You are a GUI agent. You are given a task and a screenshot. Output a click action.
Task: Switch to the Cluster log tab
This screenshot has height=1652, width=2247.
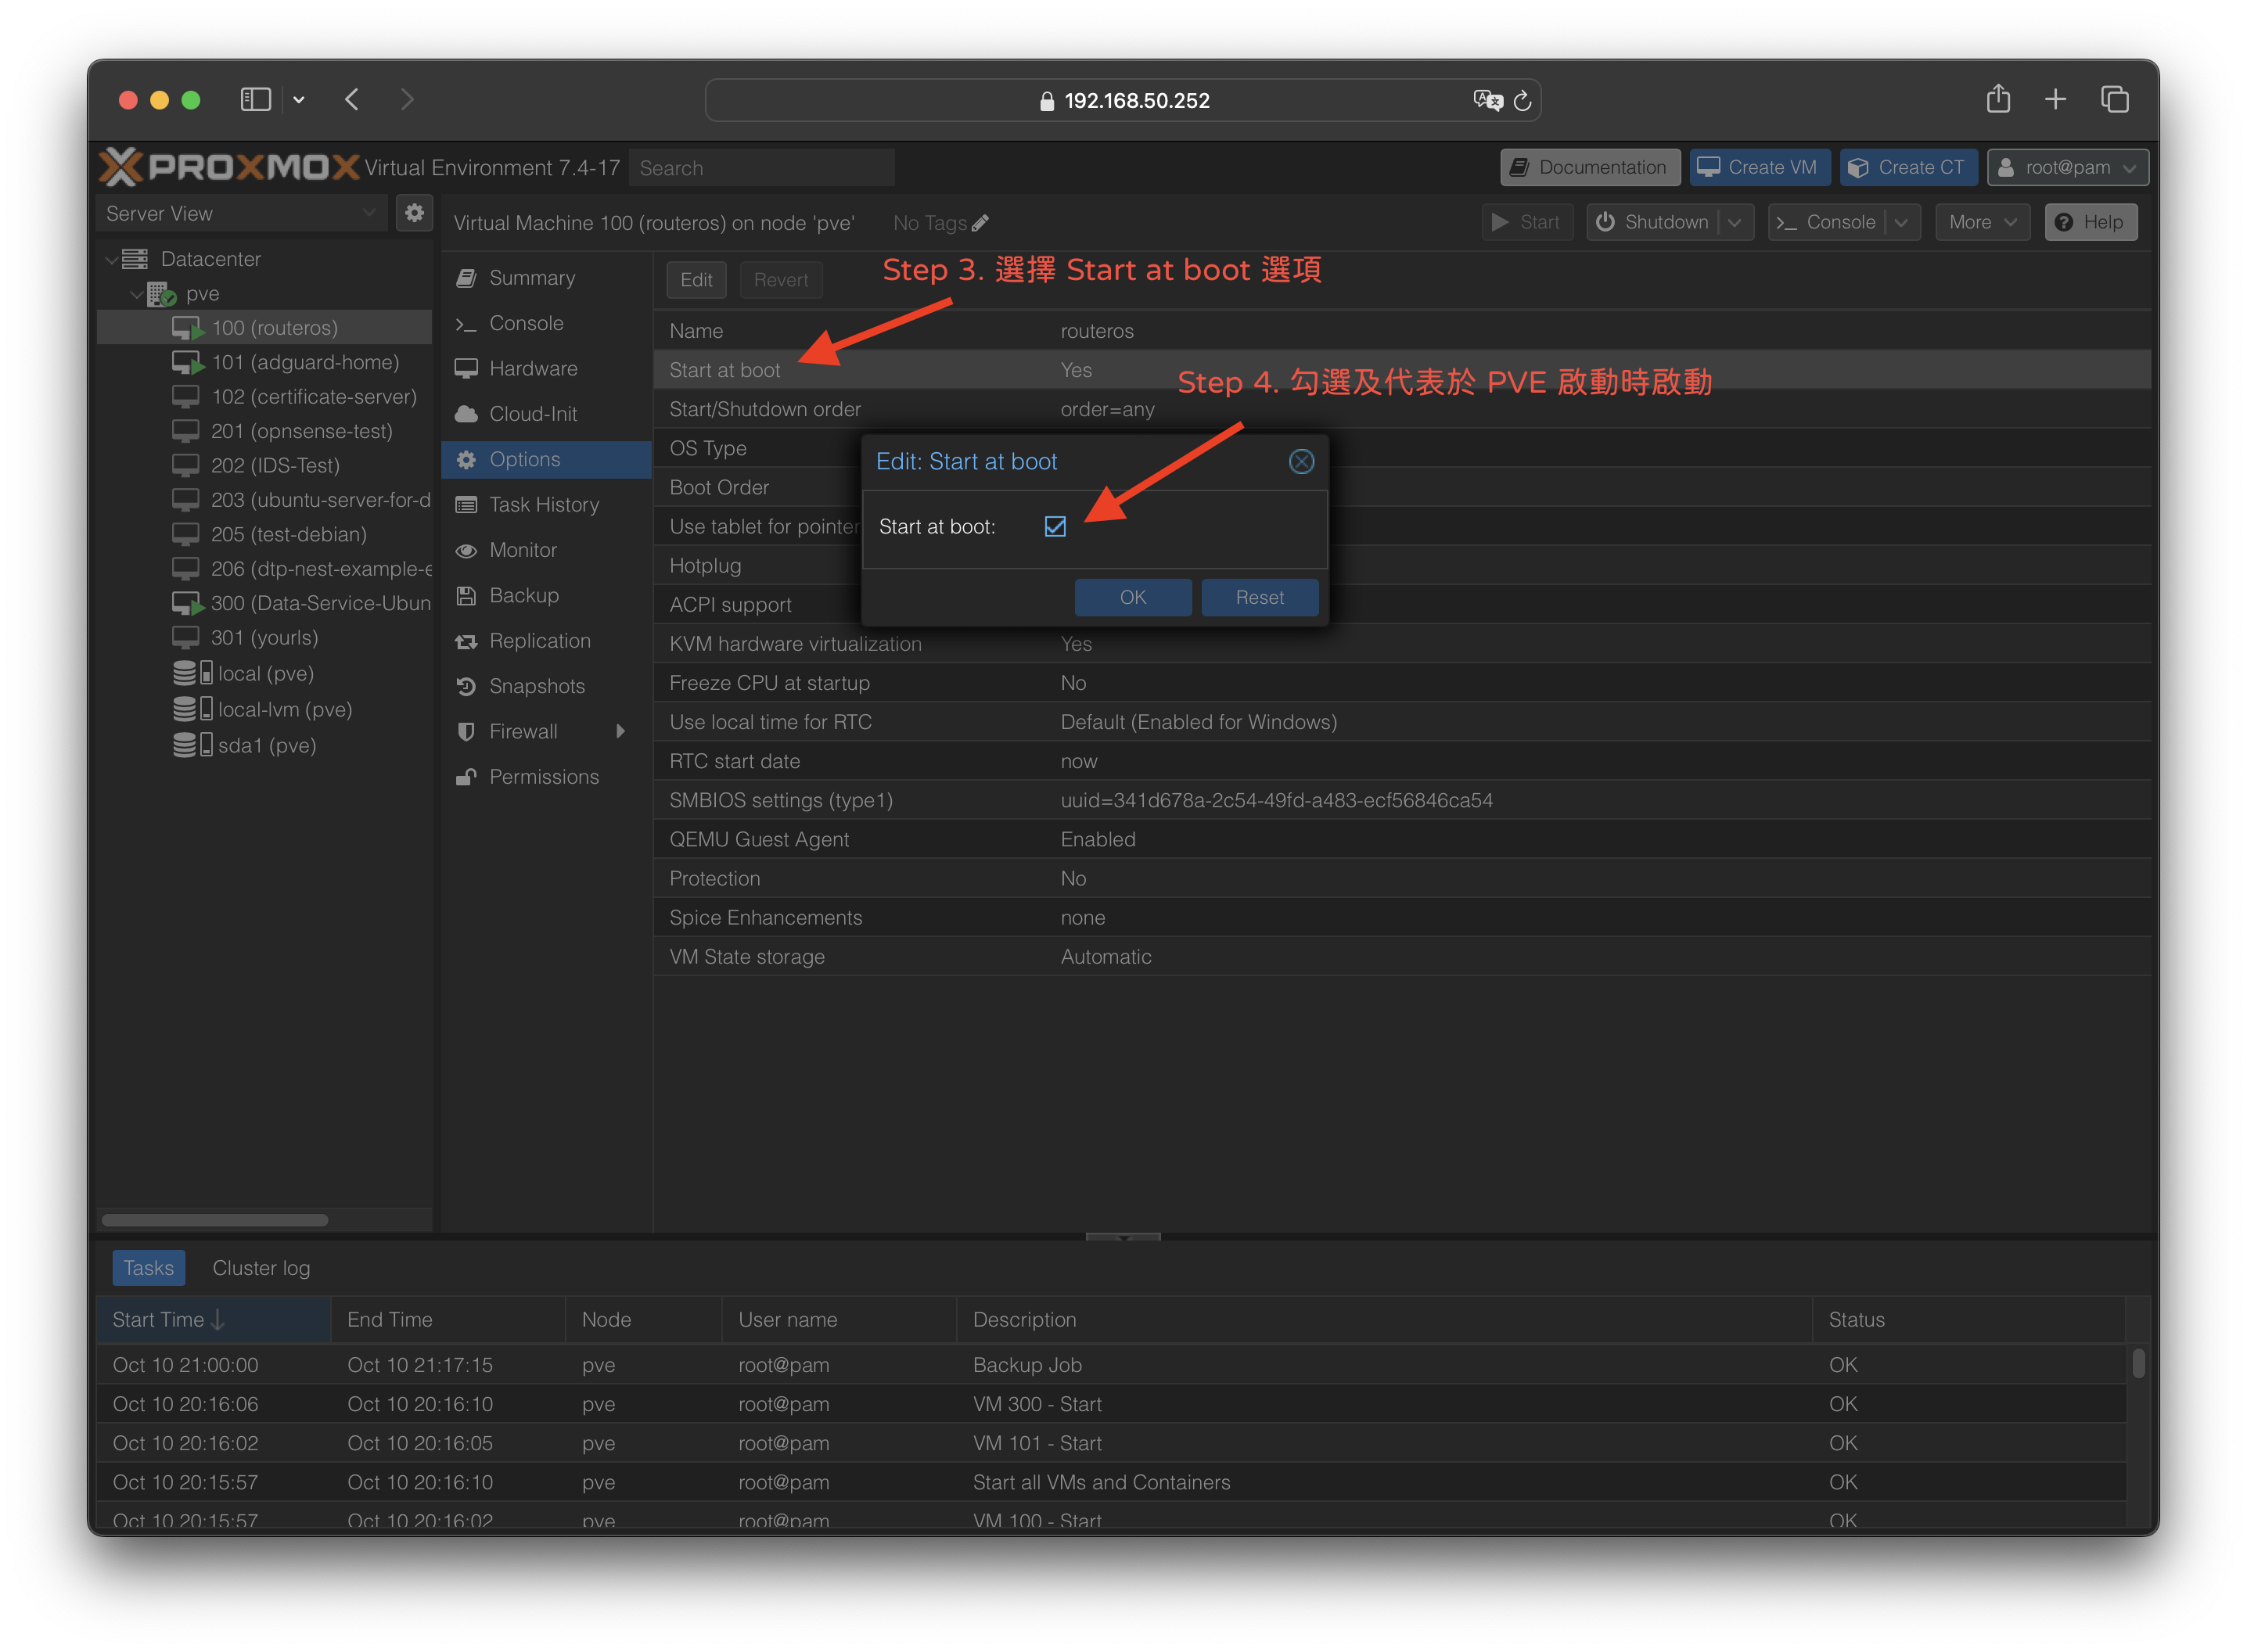(x=261, y=1268)
